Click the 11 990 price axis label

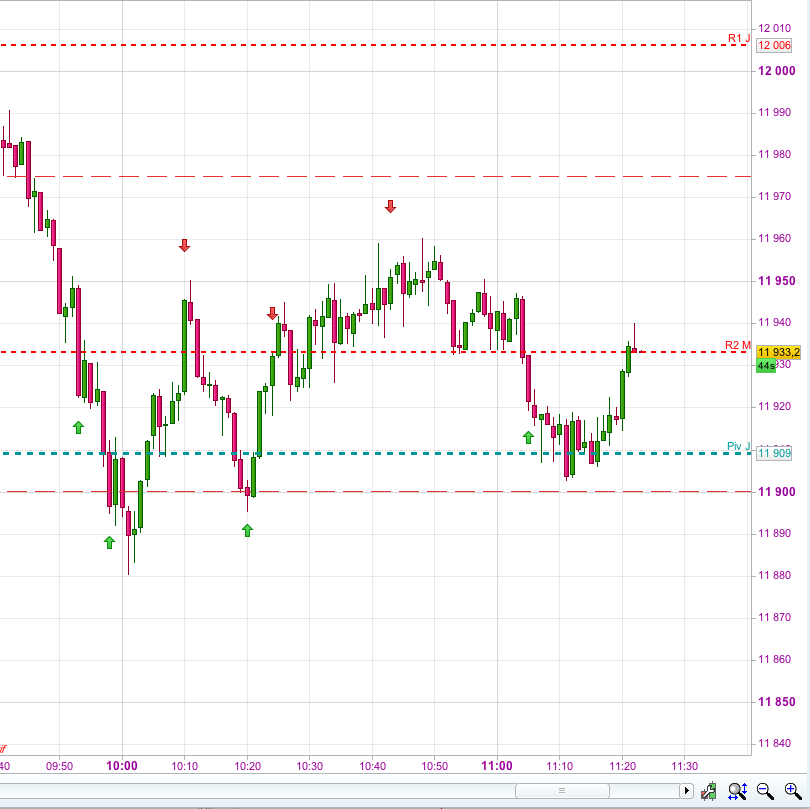pyautogui.click(x=774, y=113)
